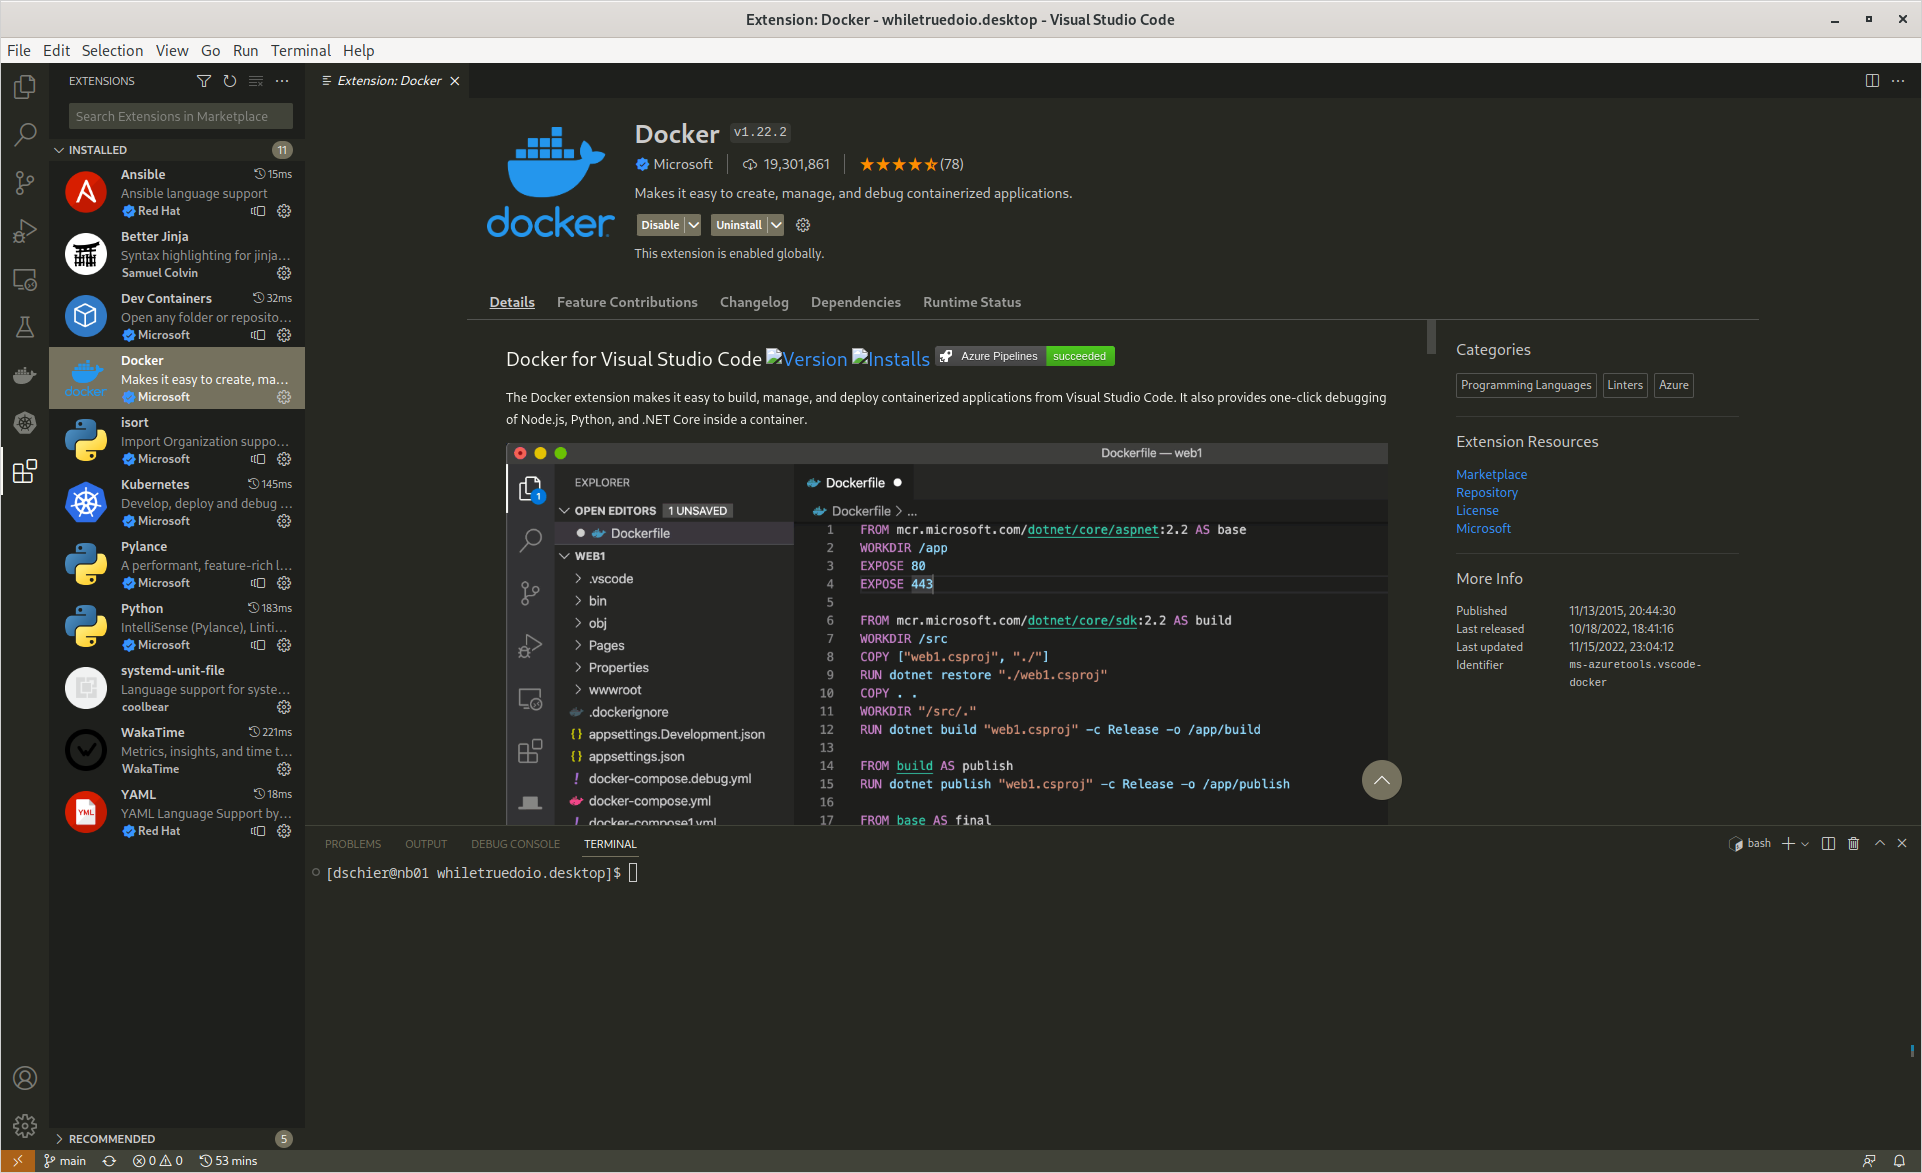Open the Uninstall button dropdown arrow
The width and height of the screenshot is (1922, 1173).
tap(775, 225)
